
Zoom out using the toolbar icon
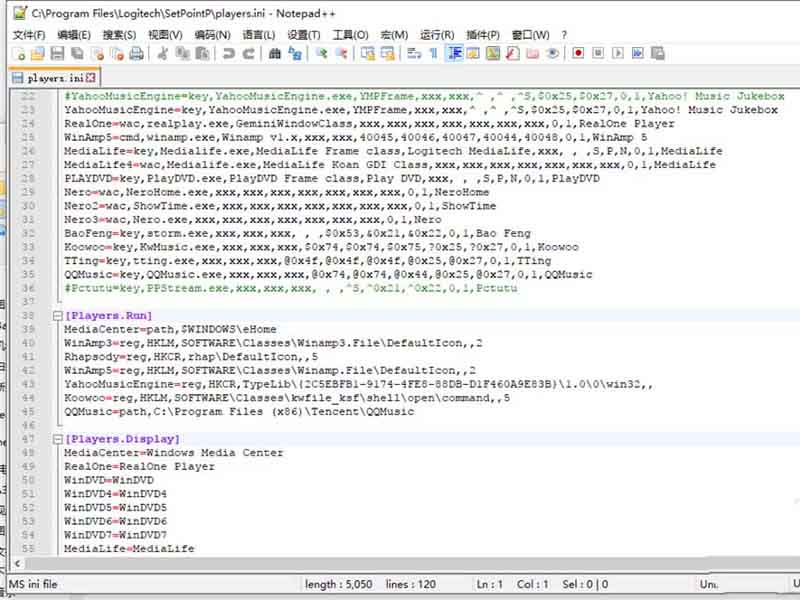pos(341,54)
